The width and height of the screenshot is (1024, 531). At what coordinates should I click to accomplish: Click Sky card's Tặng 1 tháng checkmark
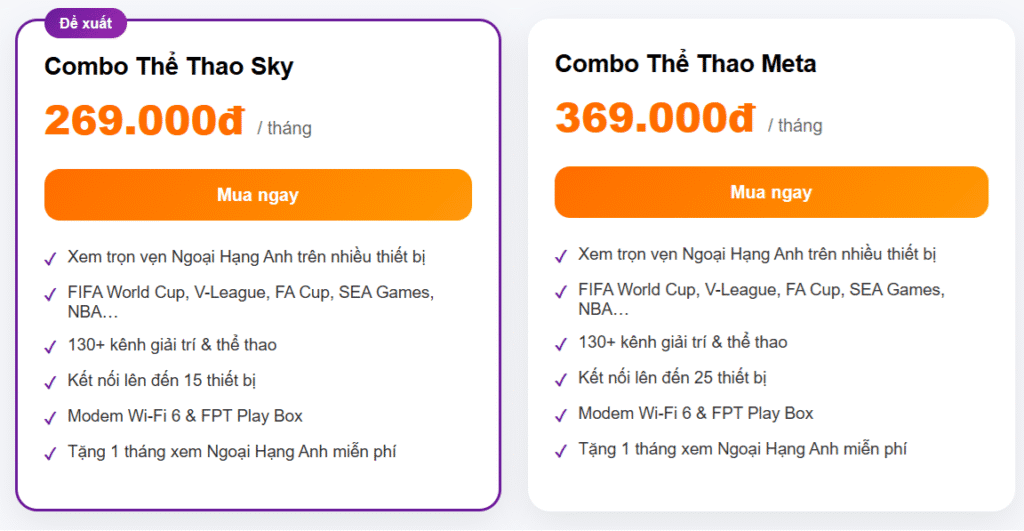50,454
